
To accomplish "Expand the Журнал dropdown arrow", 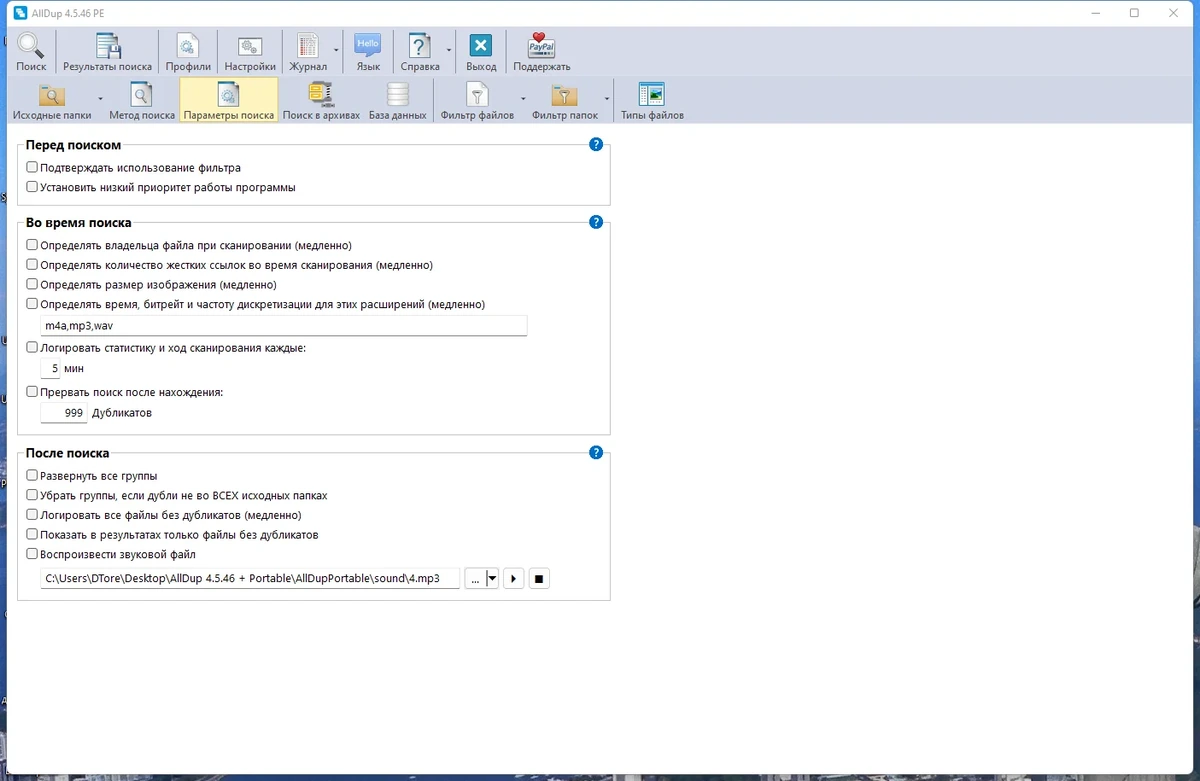I will 336,50.
